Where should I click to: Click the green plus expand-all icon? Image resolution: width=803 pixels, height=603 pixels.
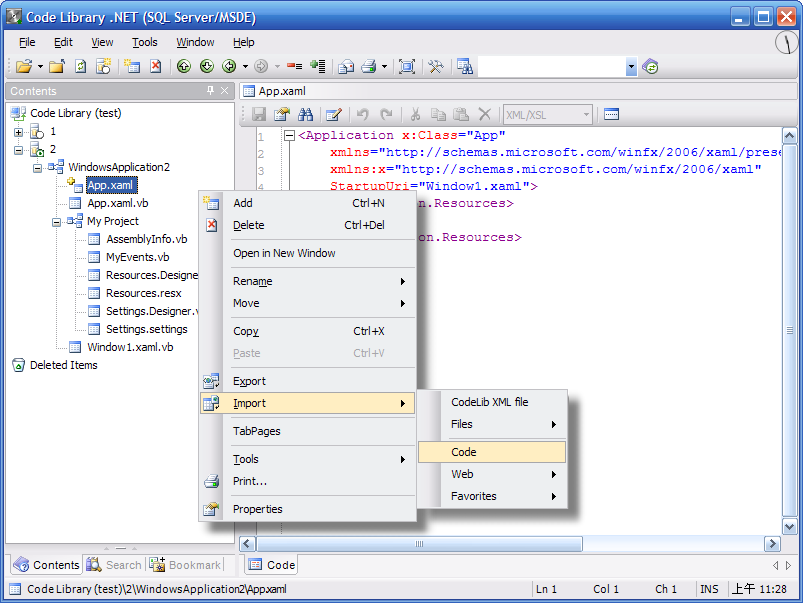(318, 67)
